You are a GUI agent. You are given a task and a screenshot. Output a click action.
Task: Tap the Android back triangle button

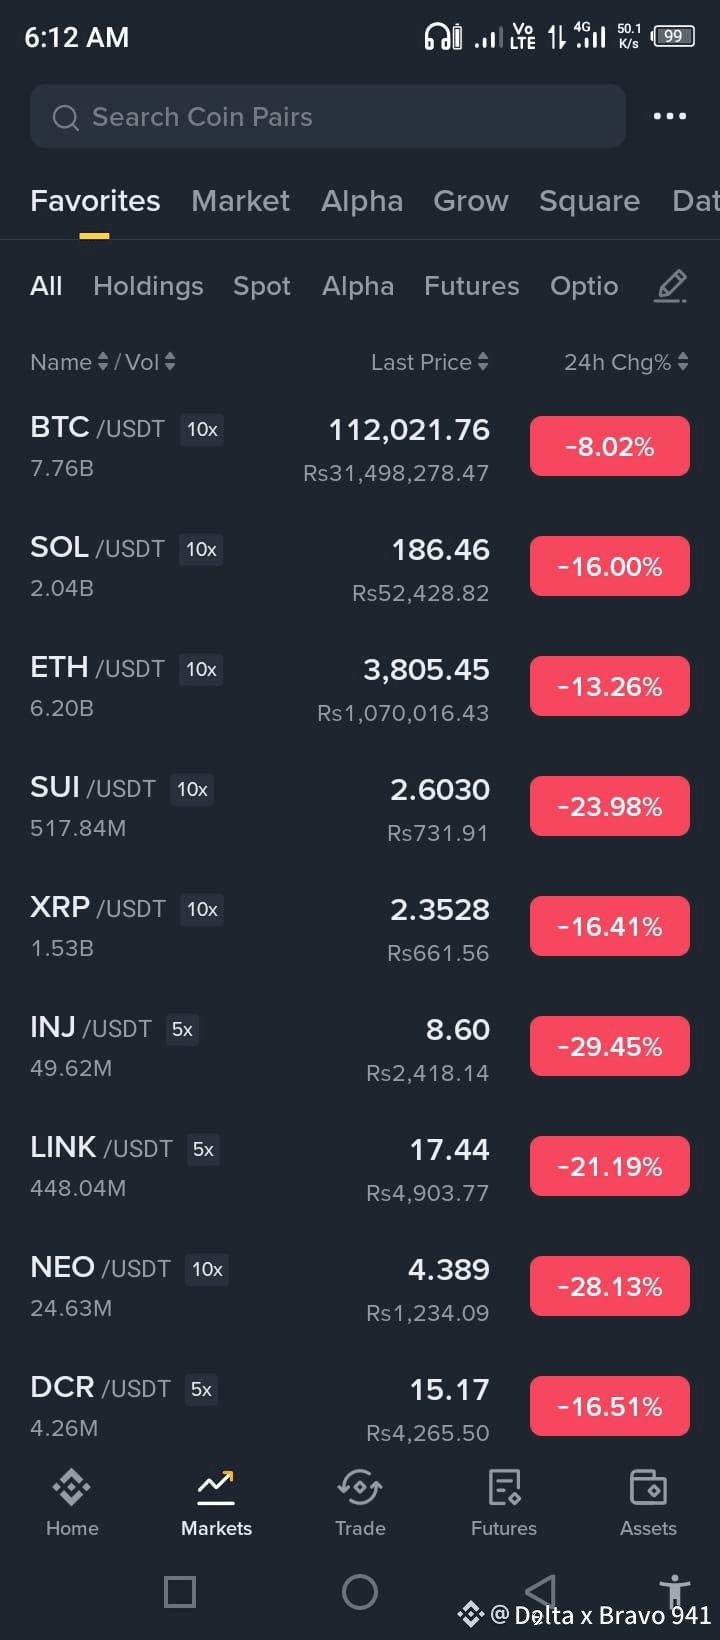coord(540,1591)
